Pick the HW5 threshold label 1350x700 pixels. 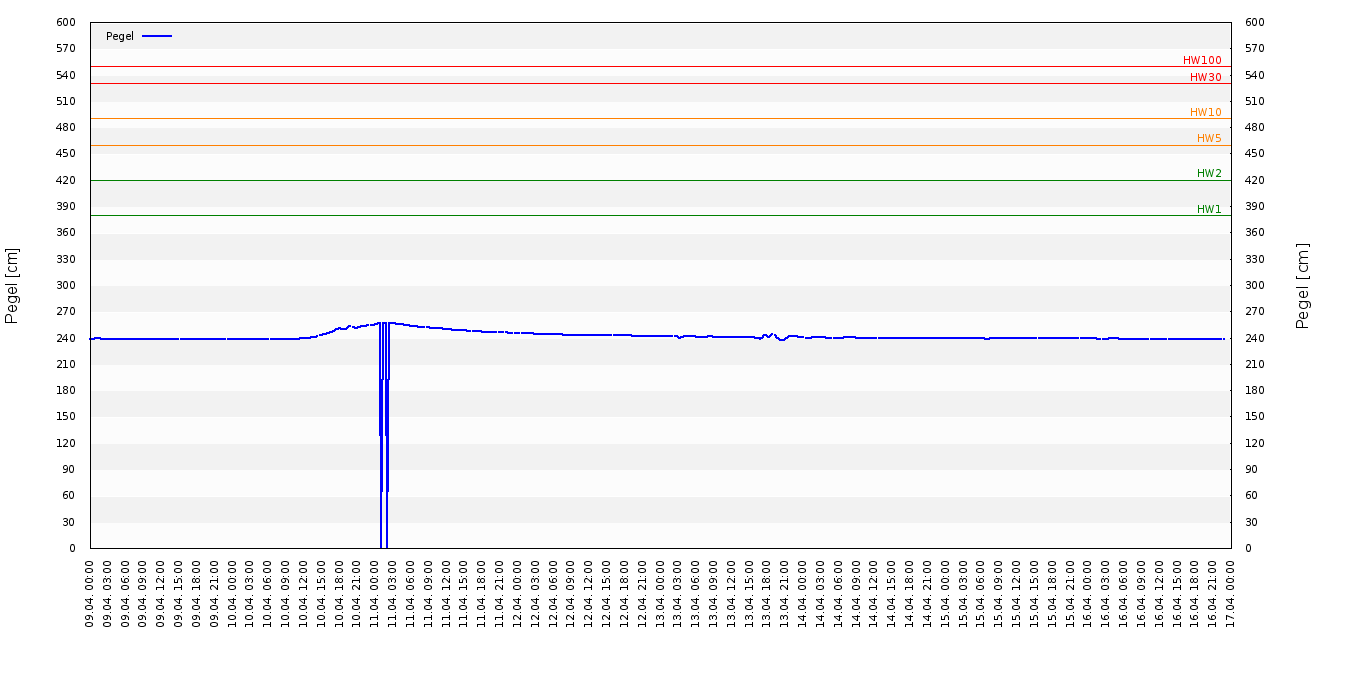tap(1209, 138)
